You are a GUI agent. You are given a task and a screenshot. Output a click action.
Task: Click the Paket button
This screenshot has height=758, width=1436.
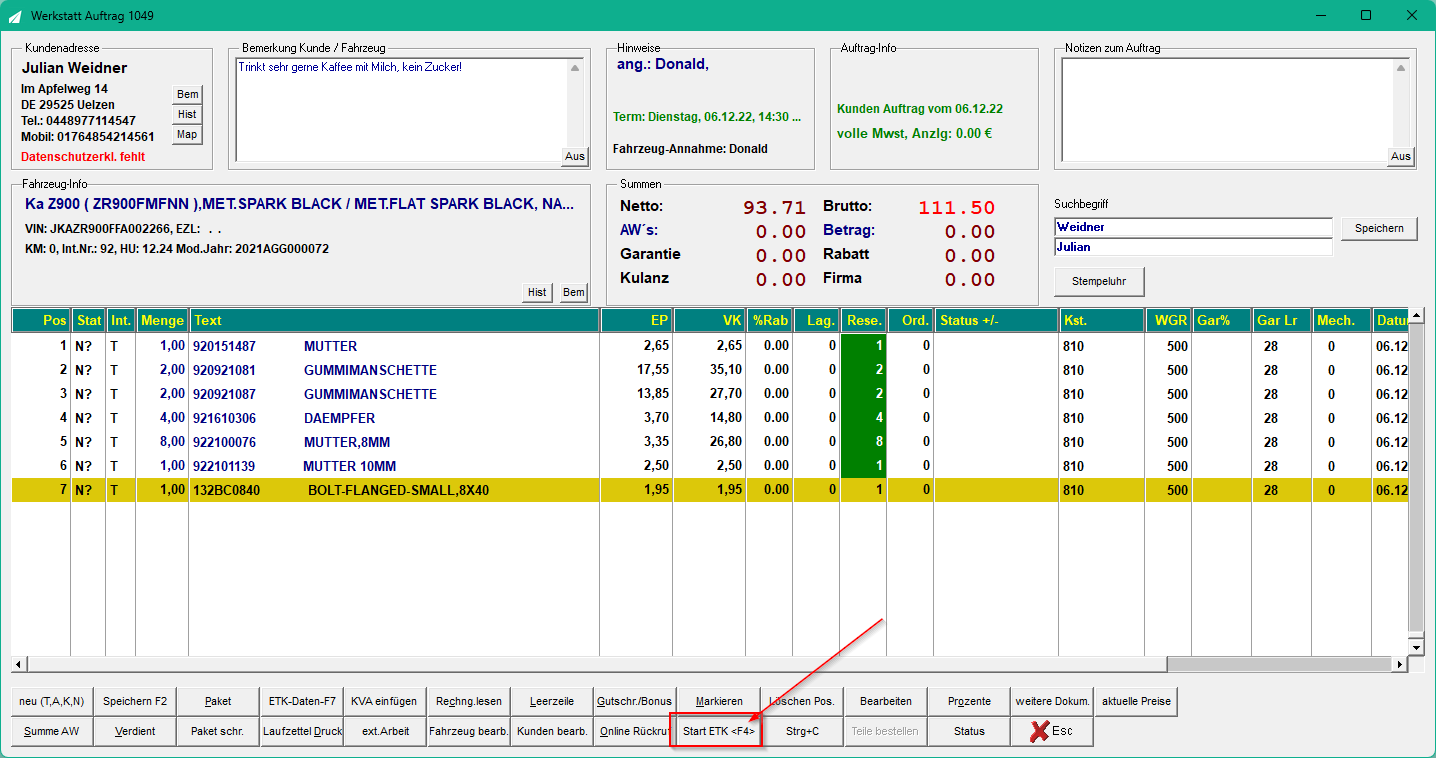coord(218,701)
